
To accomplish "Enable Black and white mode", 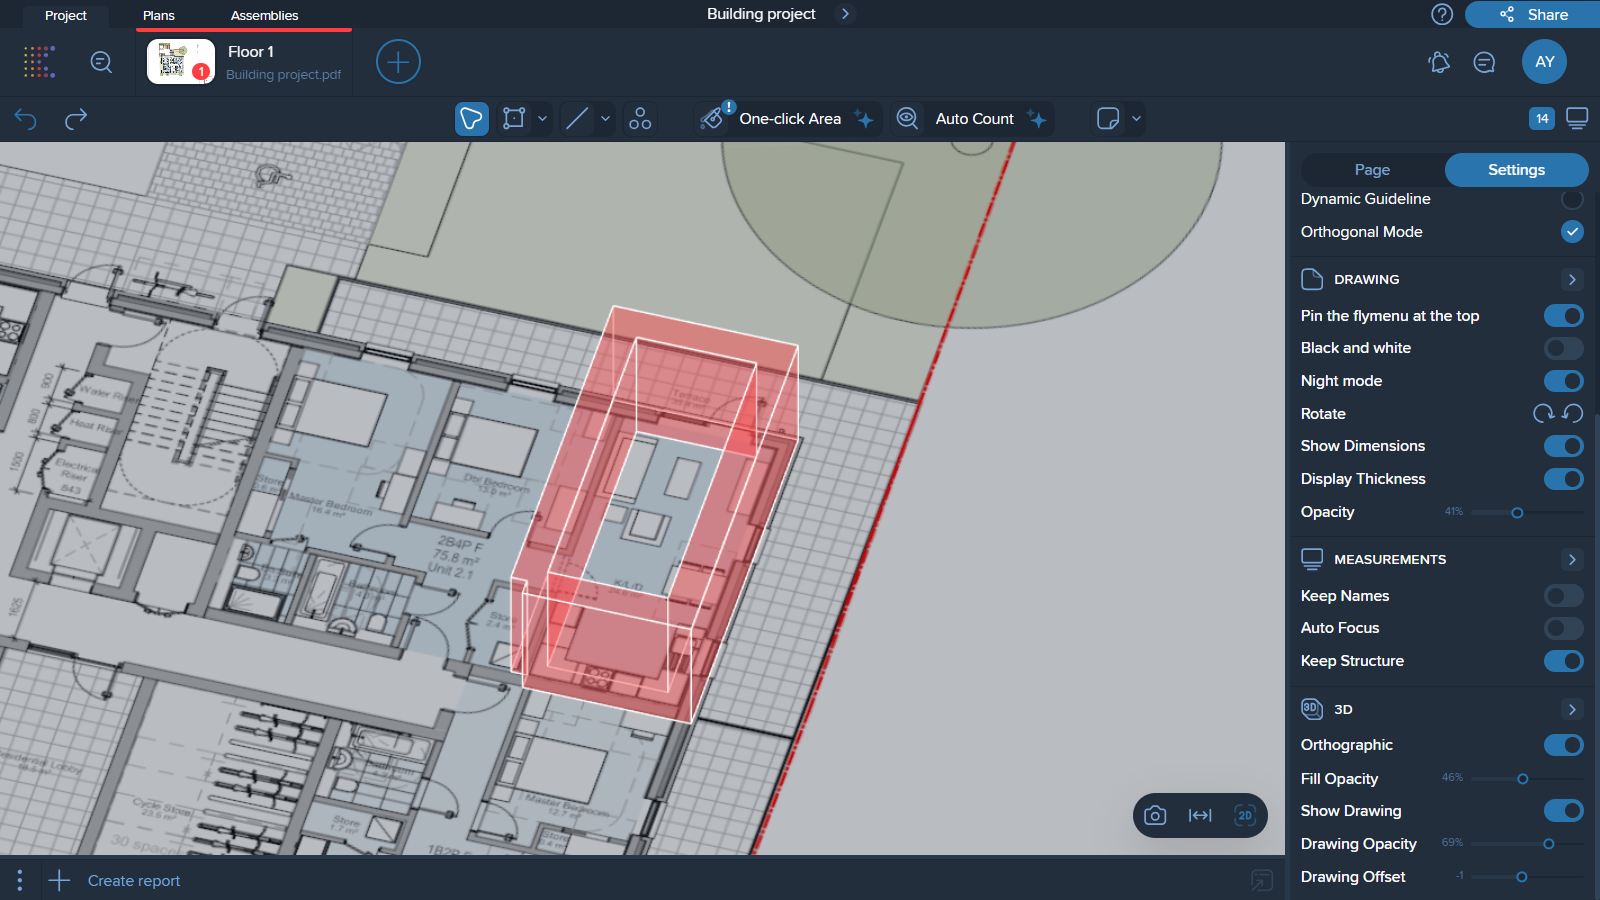I will click(1564, 348).
